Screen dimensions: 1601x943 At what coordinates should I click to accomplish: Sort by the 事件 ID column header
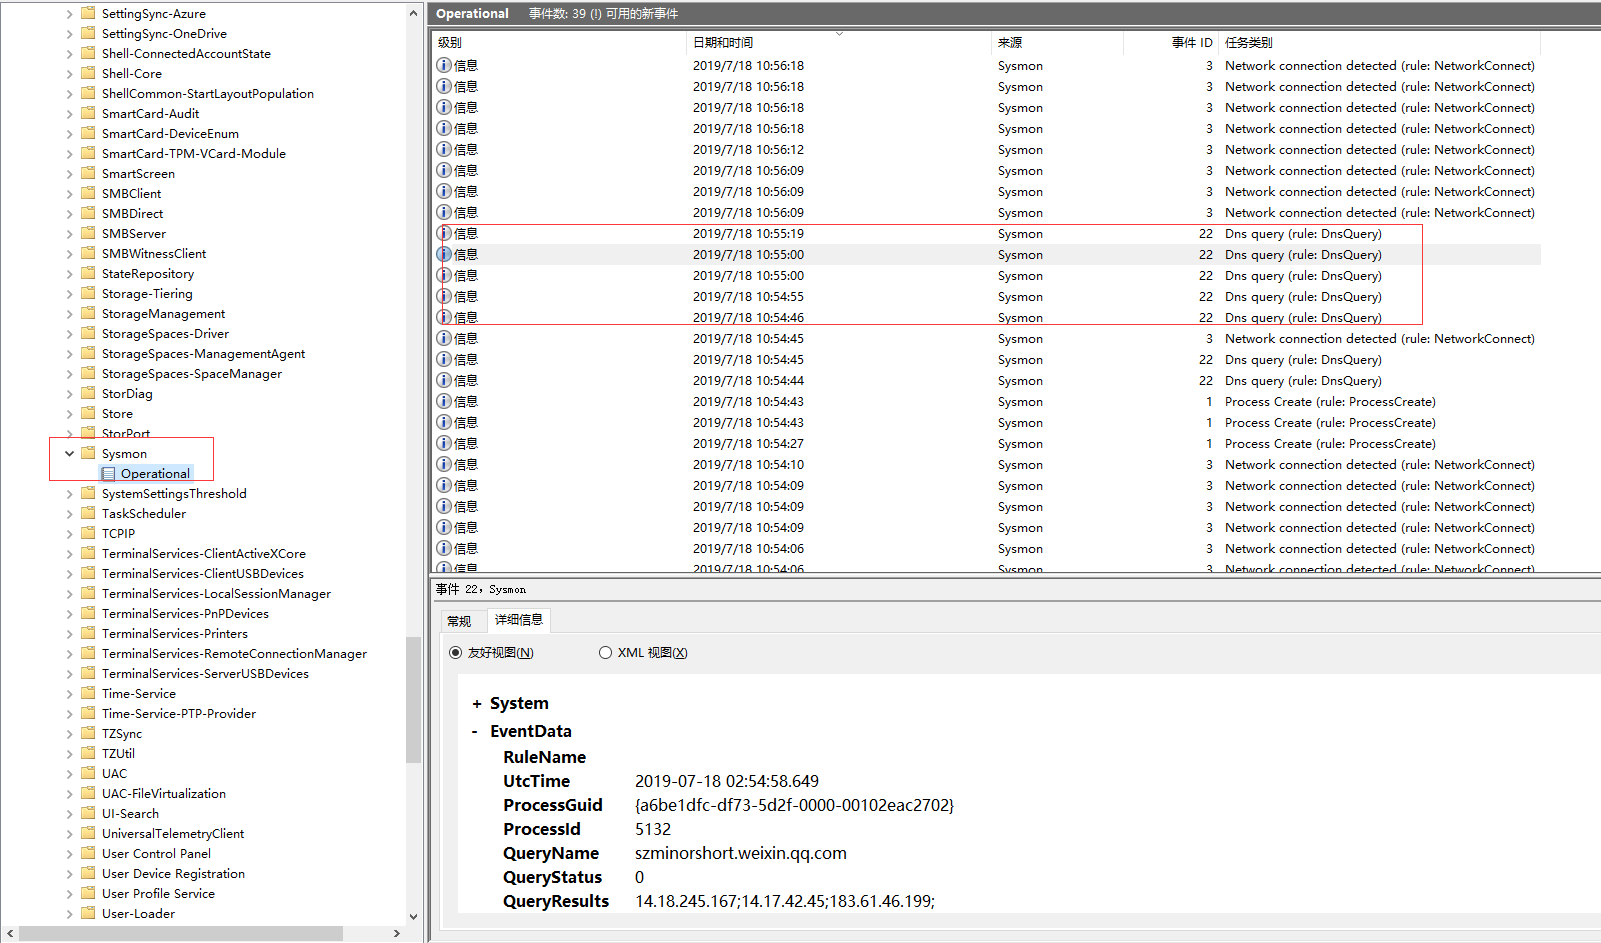pos(1170,42)
